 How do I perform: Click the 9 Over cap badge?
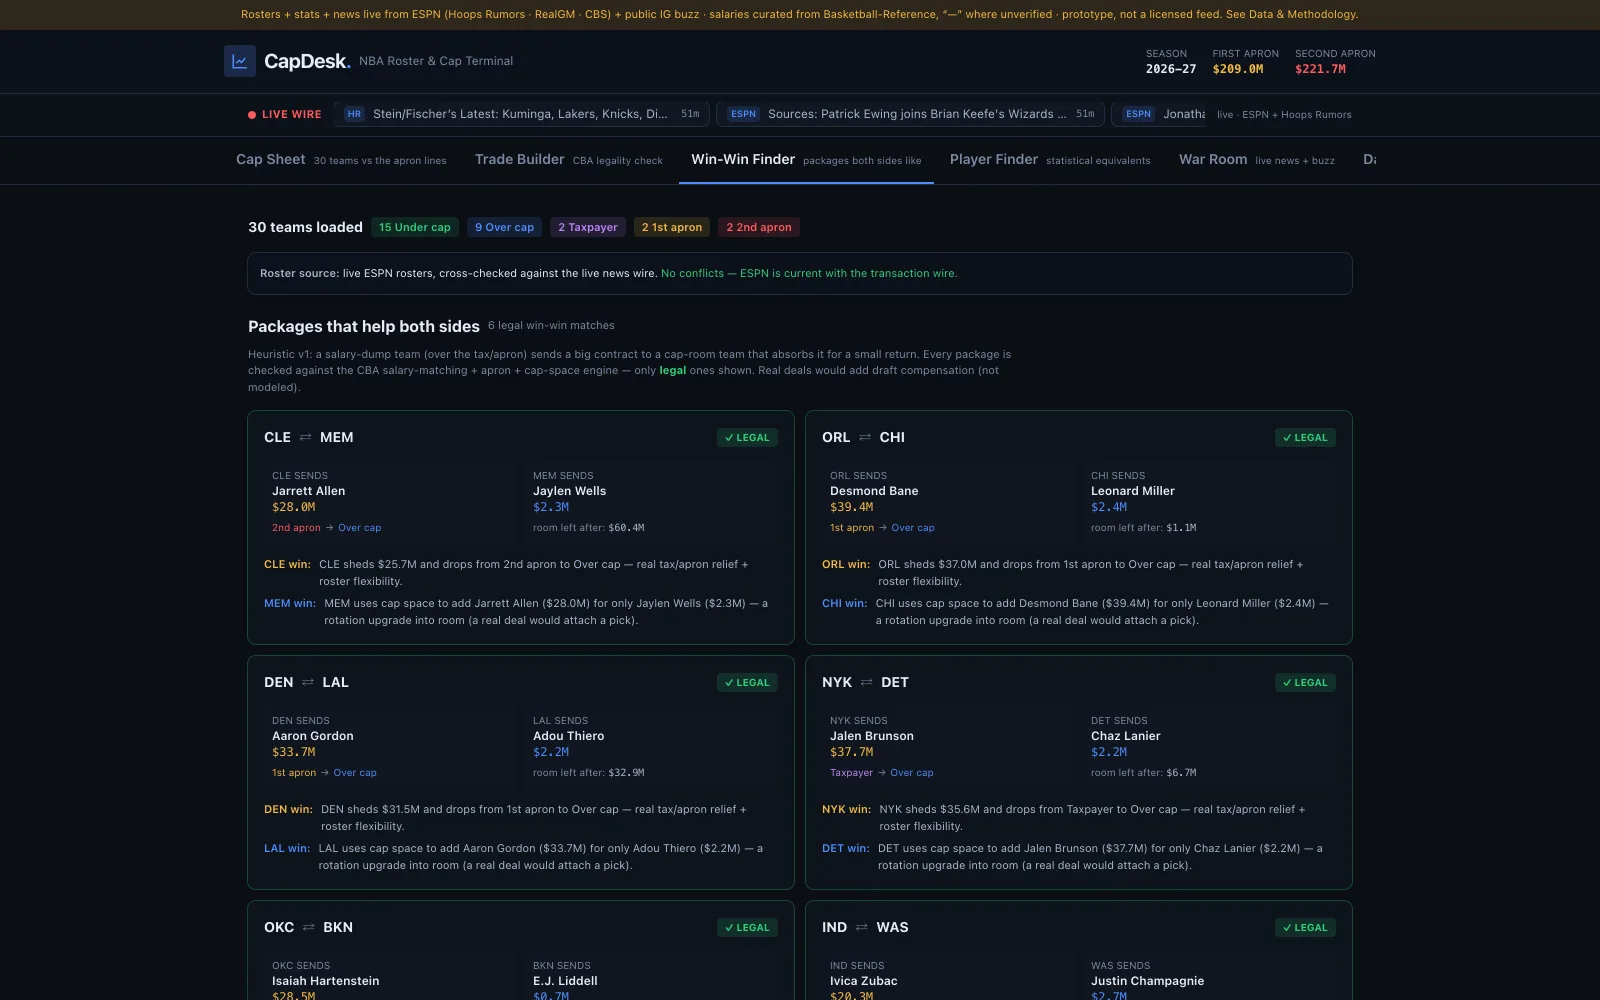[504, 227]
